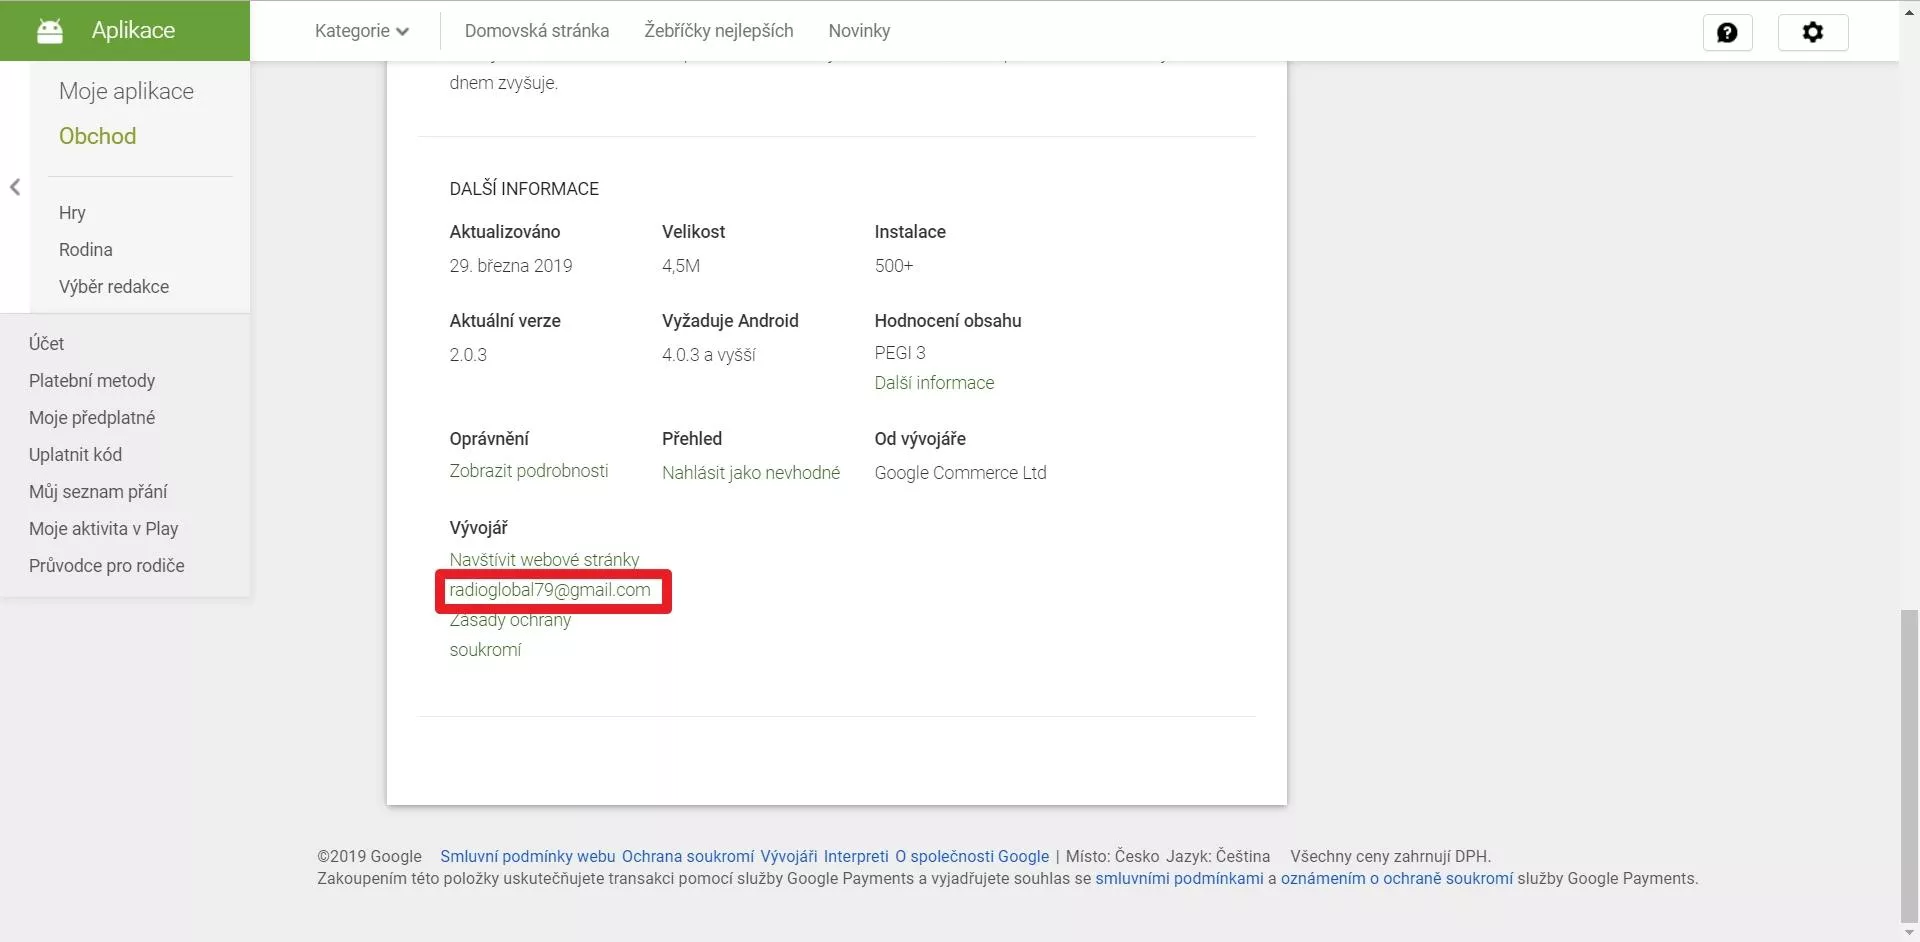Visit developer site Navštívit webové stránky
Image resolution: width=1920 pixels, height=942 pixels.
pos(544,560)
